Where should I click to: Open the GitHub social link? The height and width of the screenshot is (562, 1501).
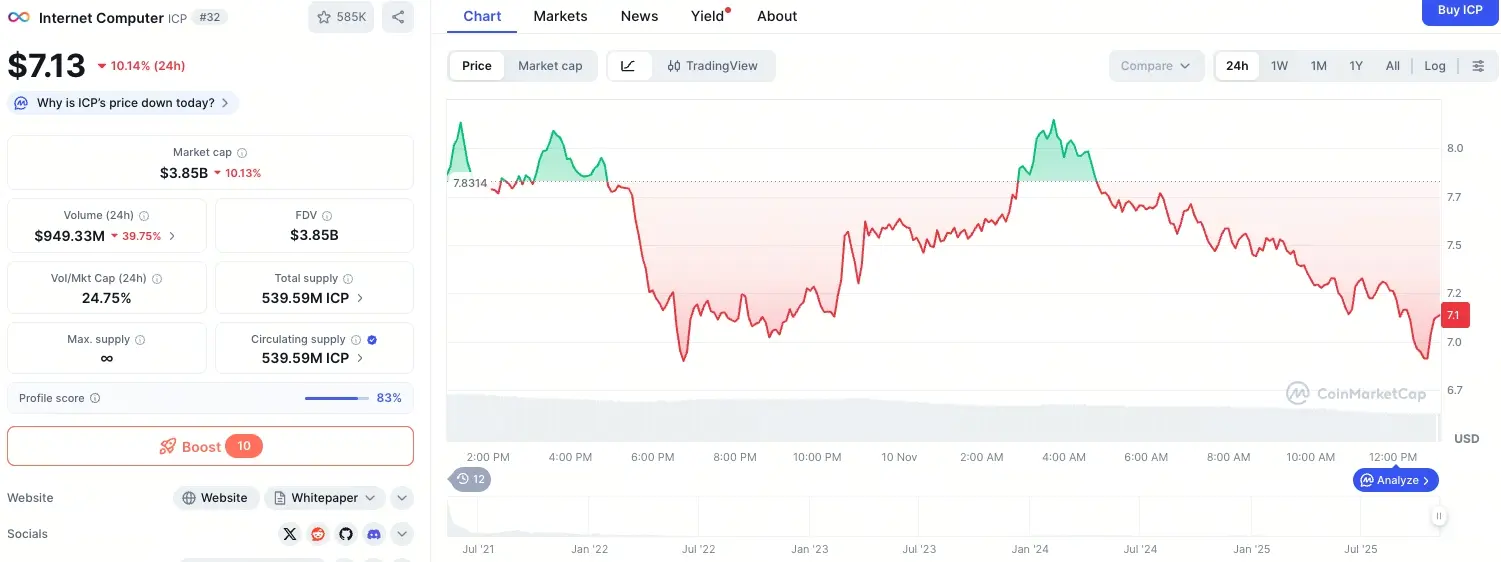pyautogui.click(x=346, y=534)
